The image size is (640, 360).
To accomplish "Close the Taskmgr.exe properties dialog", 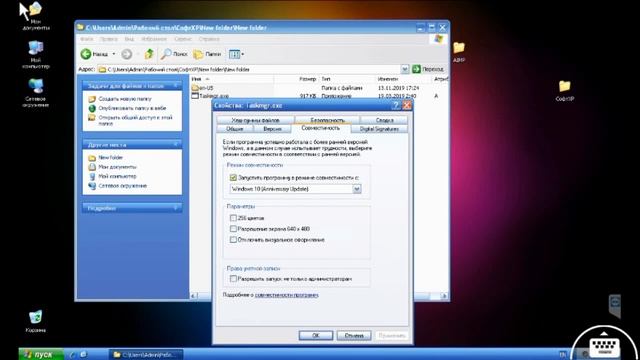I will tap(407, 105).
